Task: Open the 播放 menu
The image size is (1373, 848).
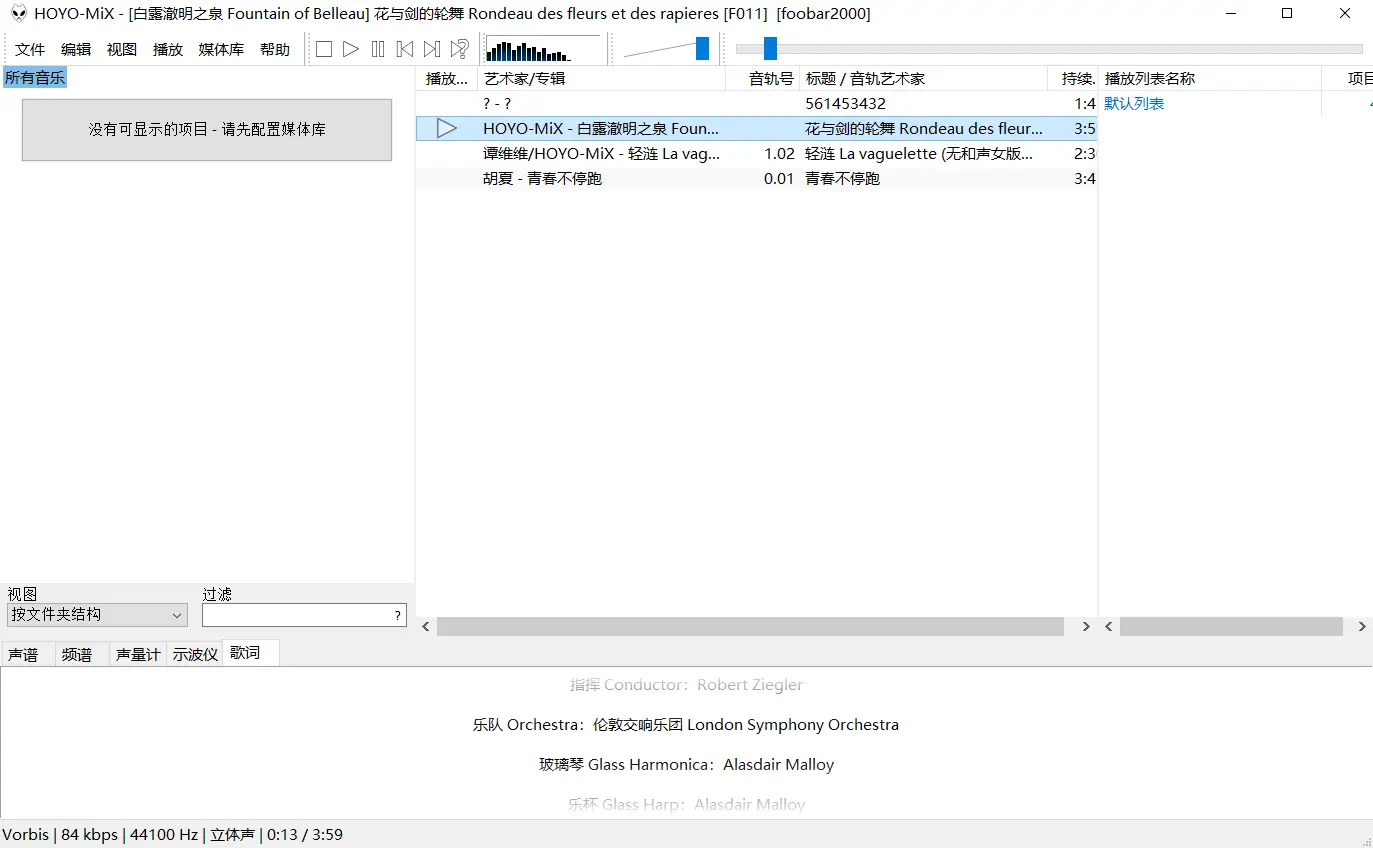Action: (167, 48)
